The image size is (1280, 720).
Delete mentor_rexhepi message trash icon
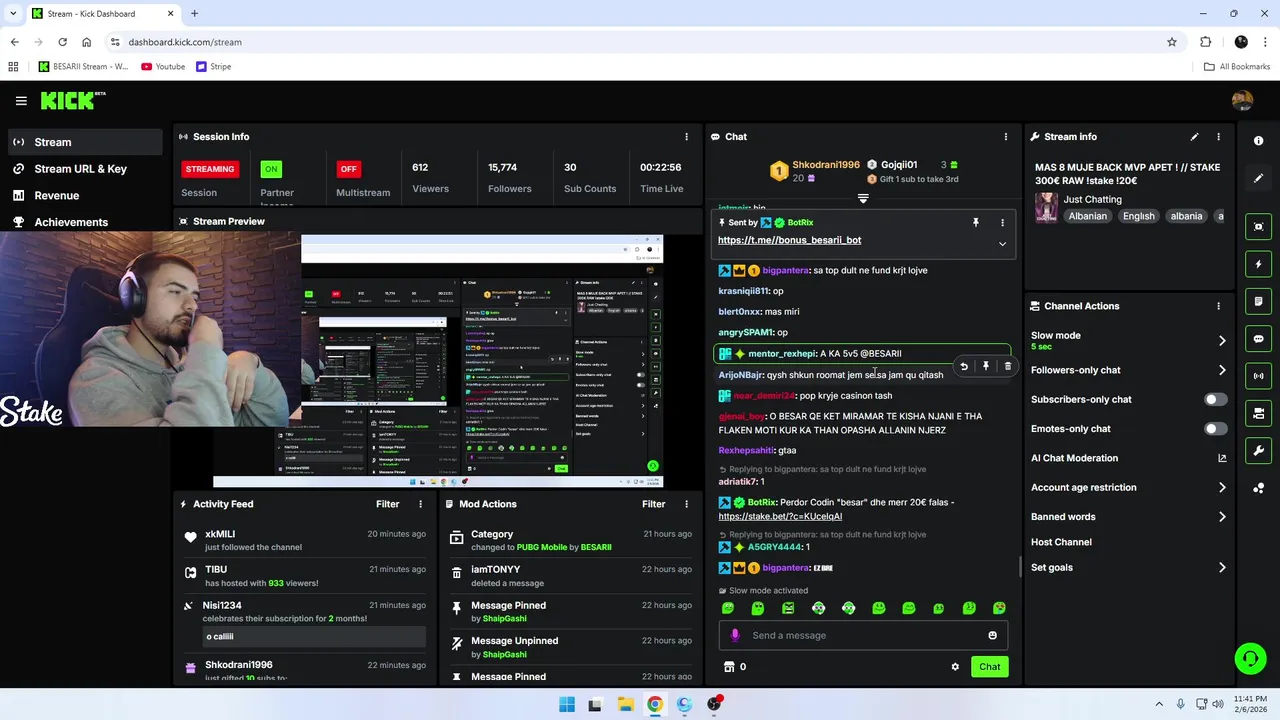click(1007, 367)
